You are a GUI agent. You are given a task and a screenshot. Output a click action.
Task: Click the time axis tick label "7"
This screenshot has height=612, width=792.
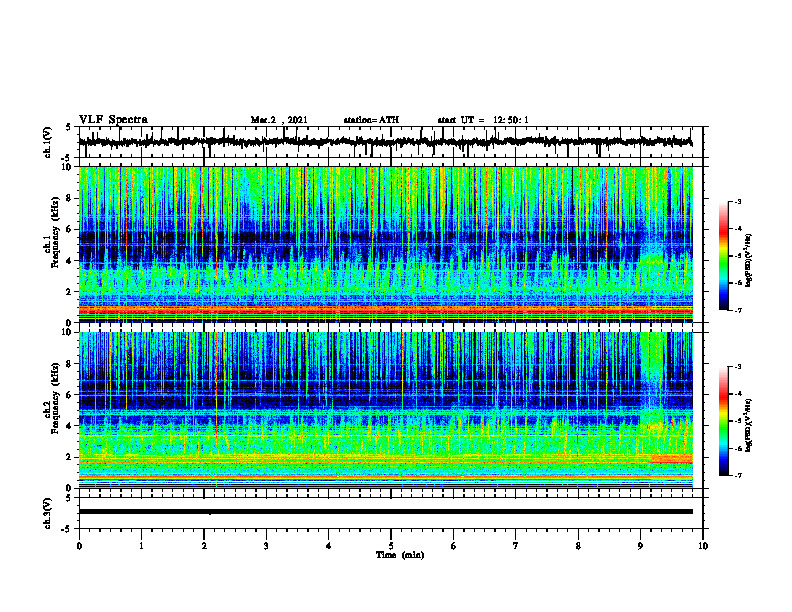coord(516,546)
